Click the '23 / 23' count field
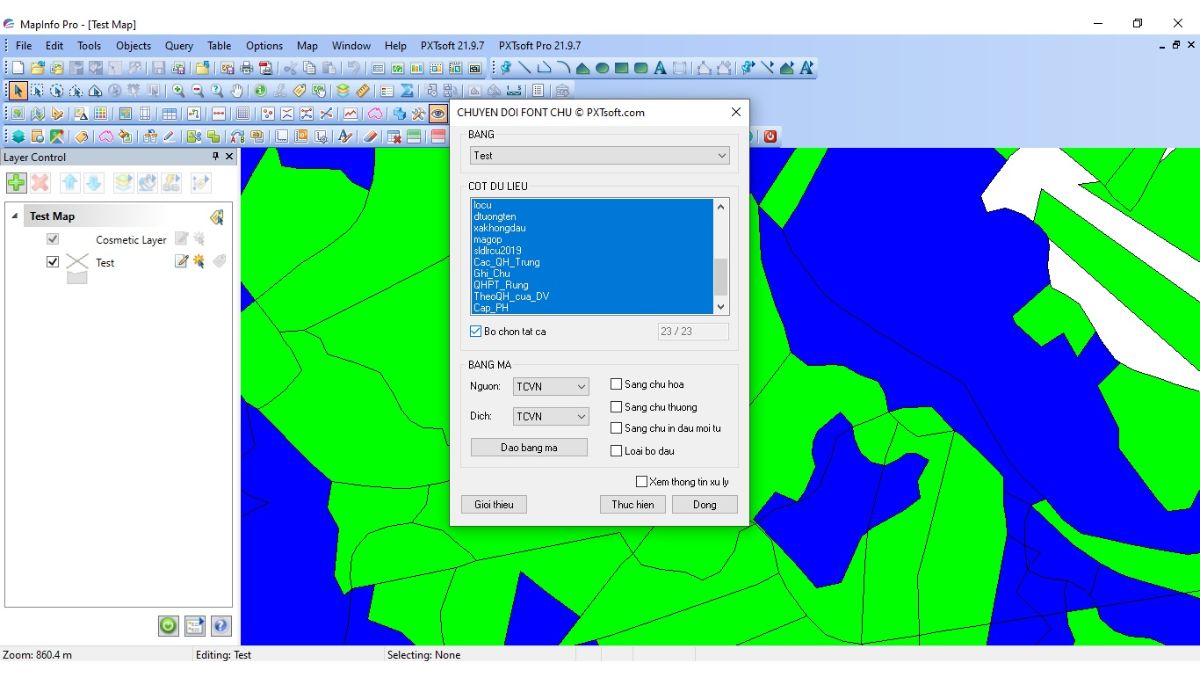The image size is (1200, 675). (x=693, y=331)
